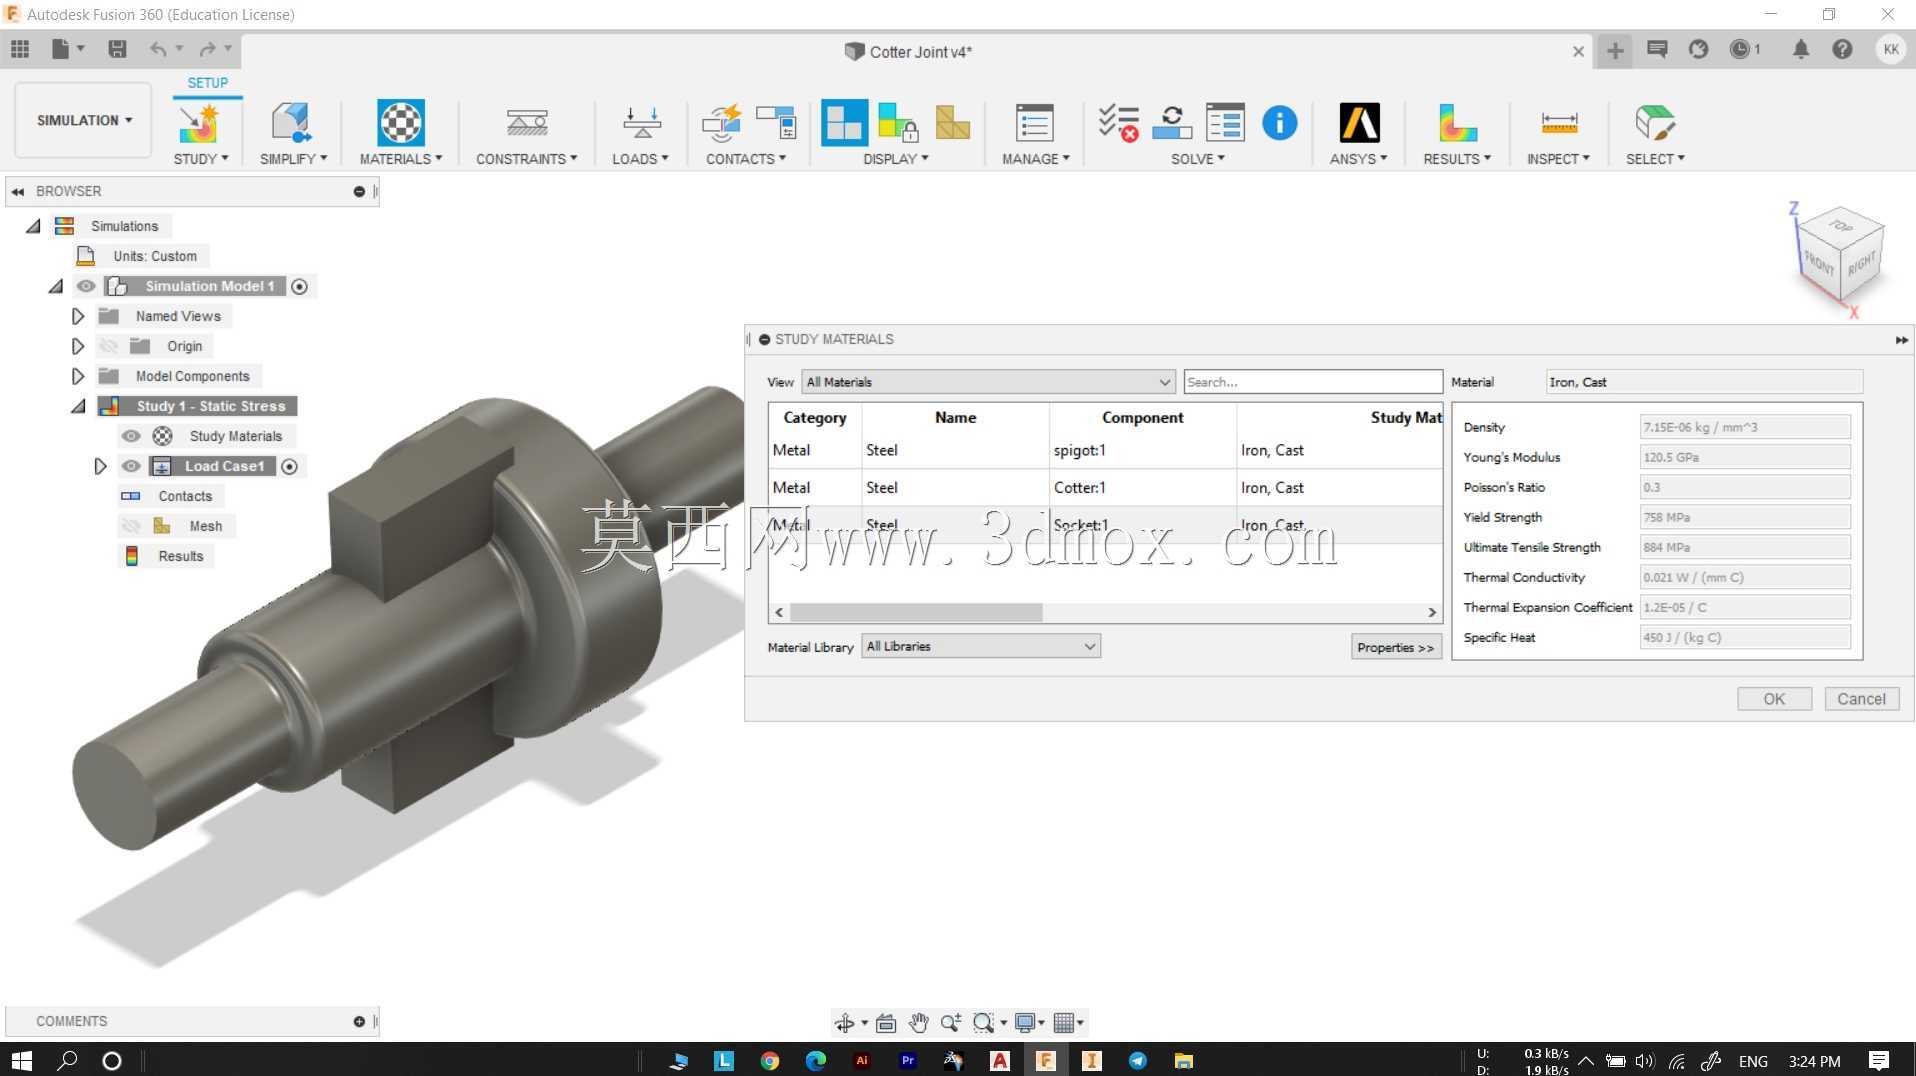Expand the Origin folder

coord(77,346)
